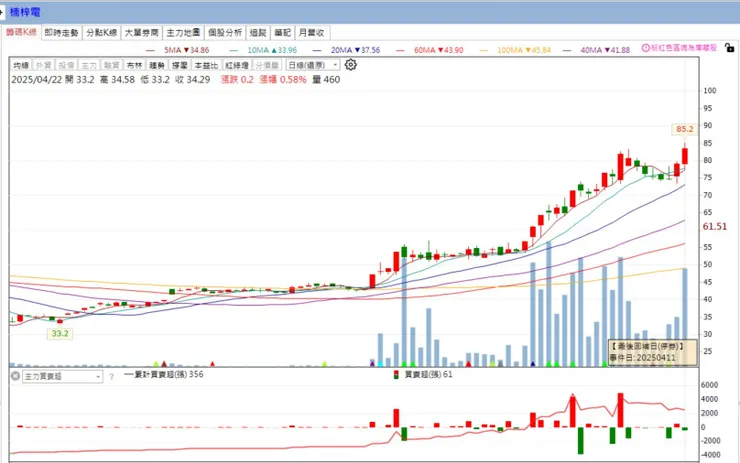Switch to the 籤記 tab
740x463 pixels.
(x=282, y=33)
